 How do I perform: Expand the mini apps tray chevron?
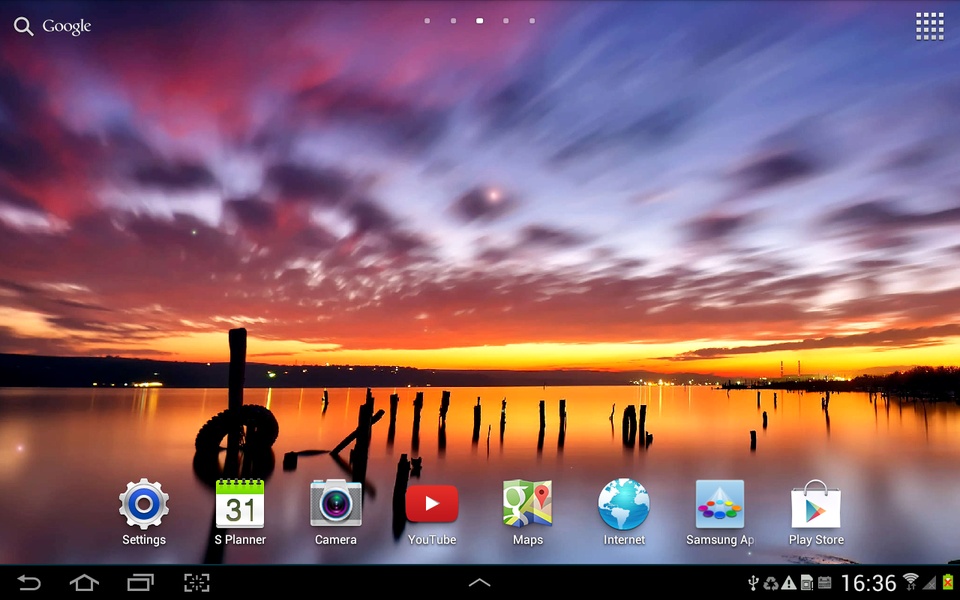(x=479, y=583)
